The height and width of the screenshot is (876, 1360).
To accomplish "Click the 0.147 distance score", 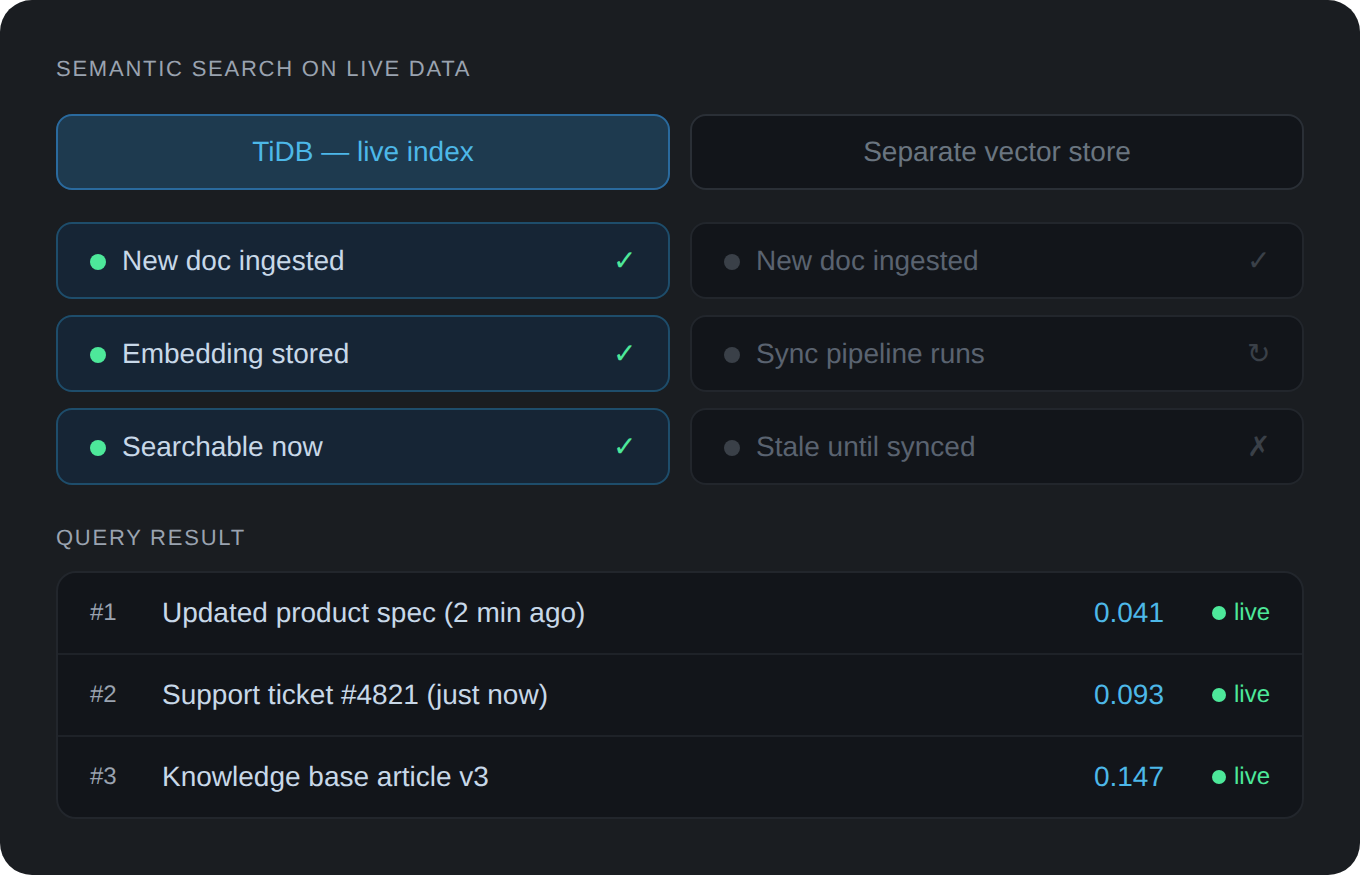I will [1128, 777].
